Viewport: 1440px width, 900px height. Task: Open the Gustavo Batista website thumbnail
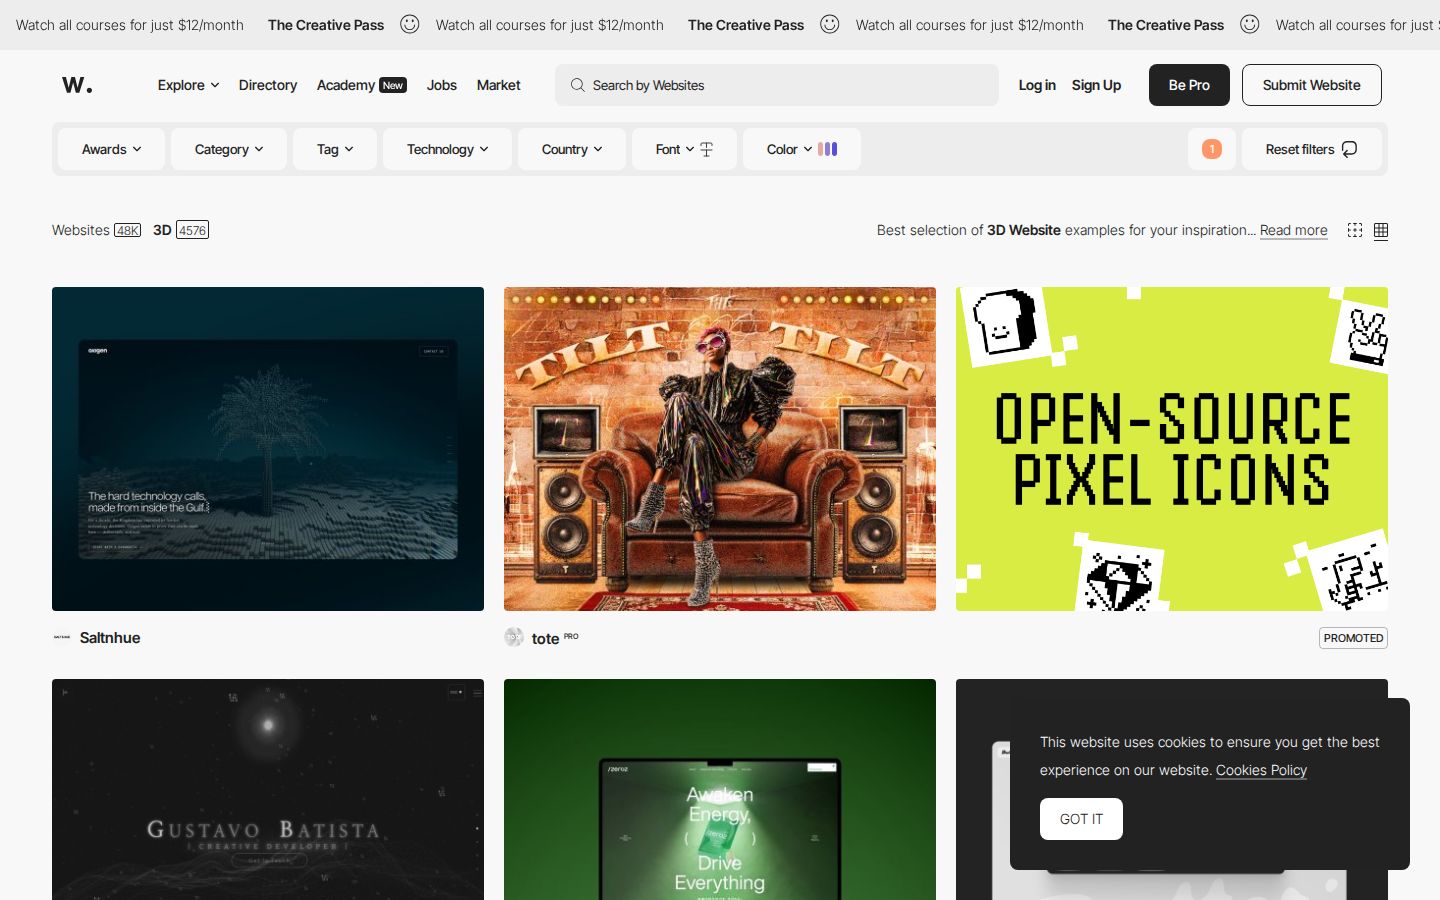[268, 789]
